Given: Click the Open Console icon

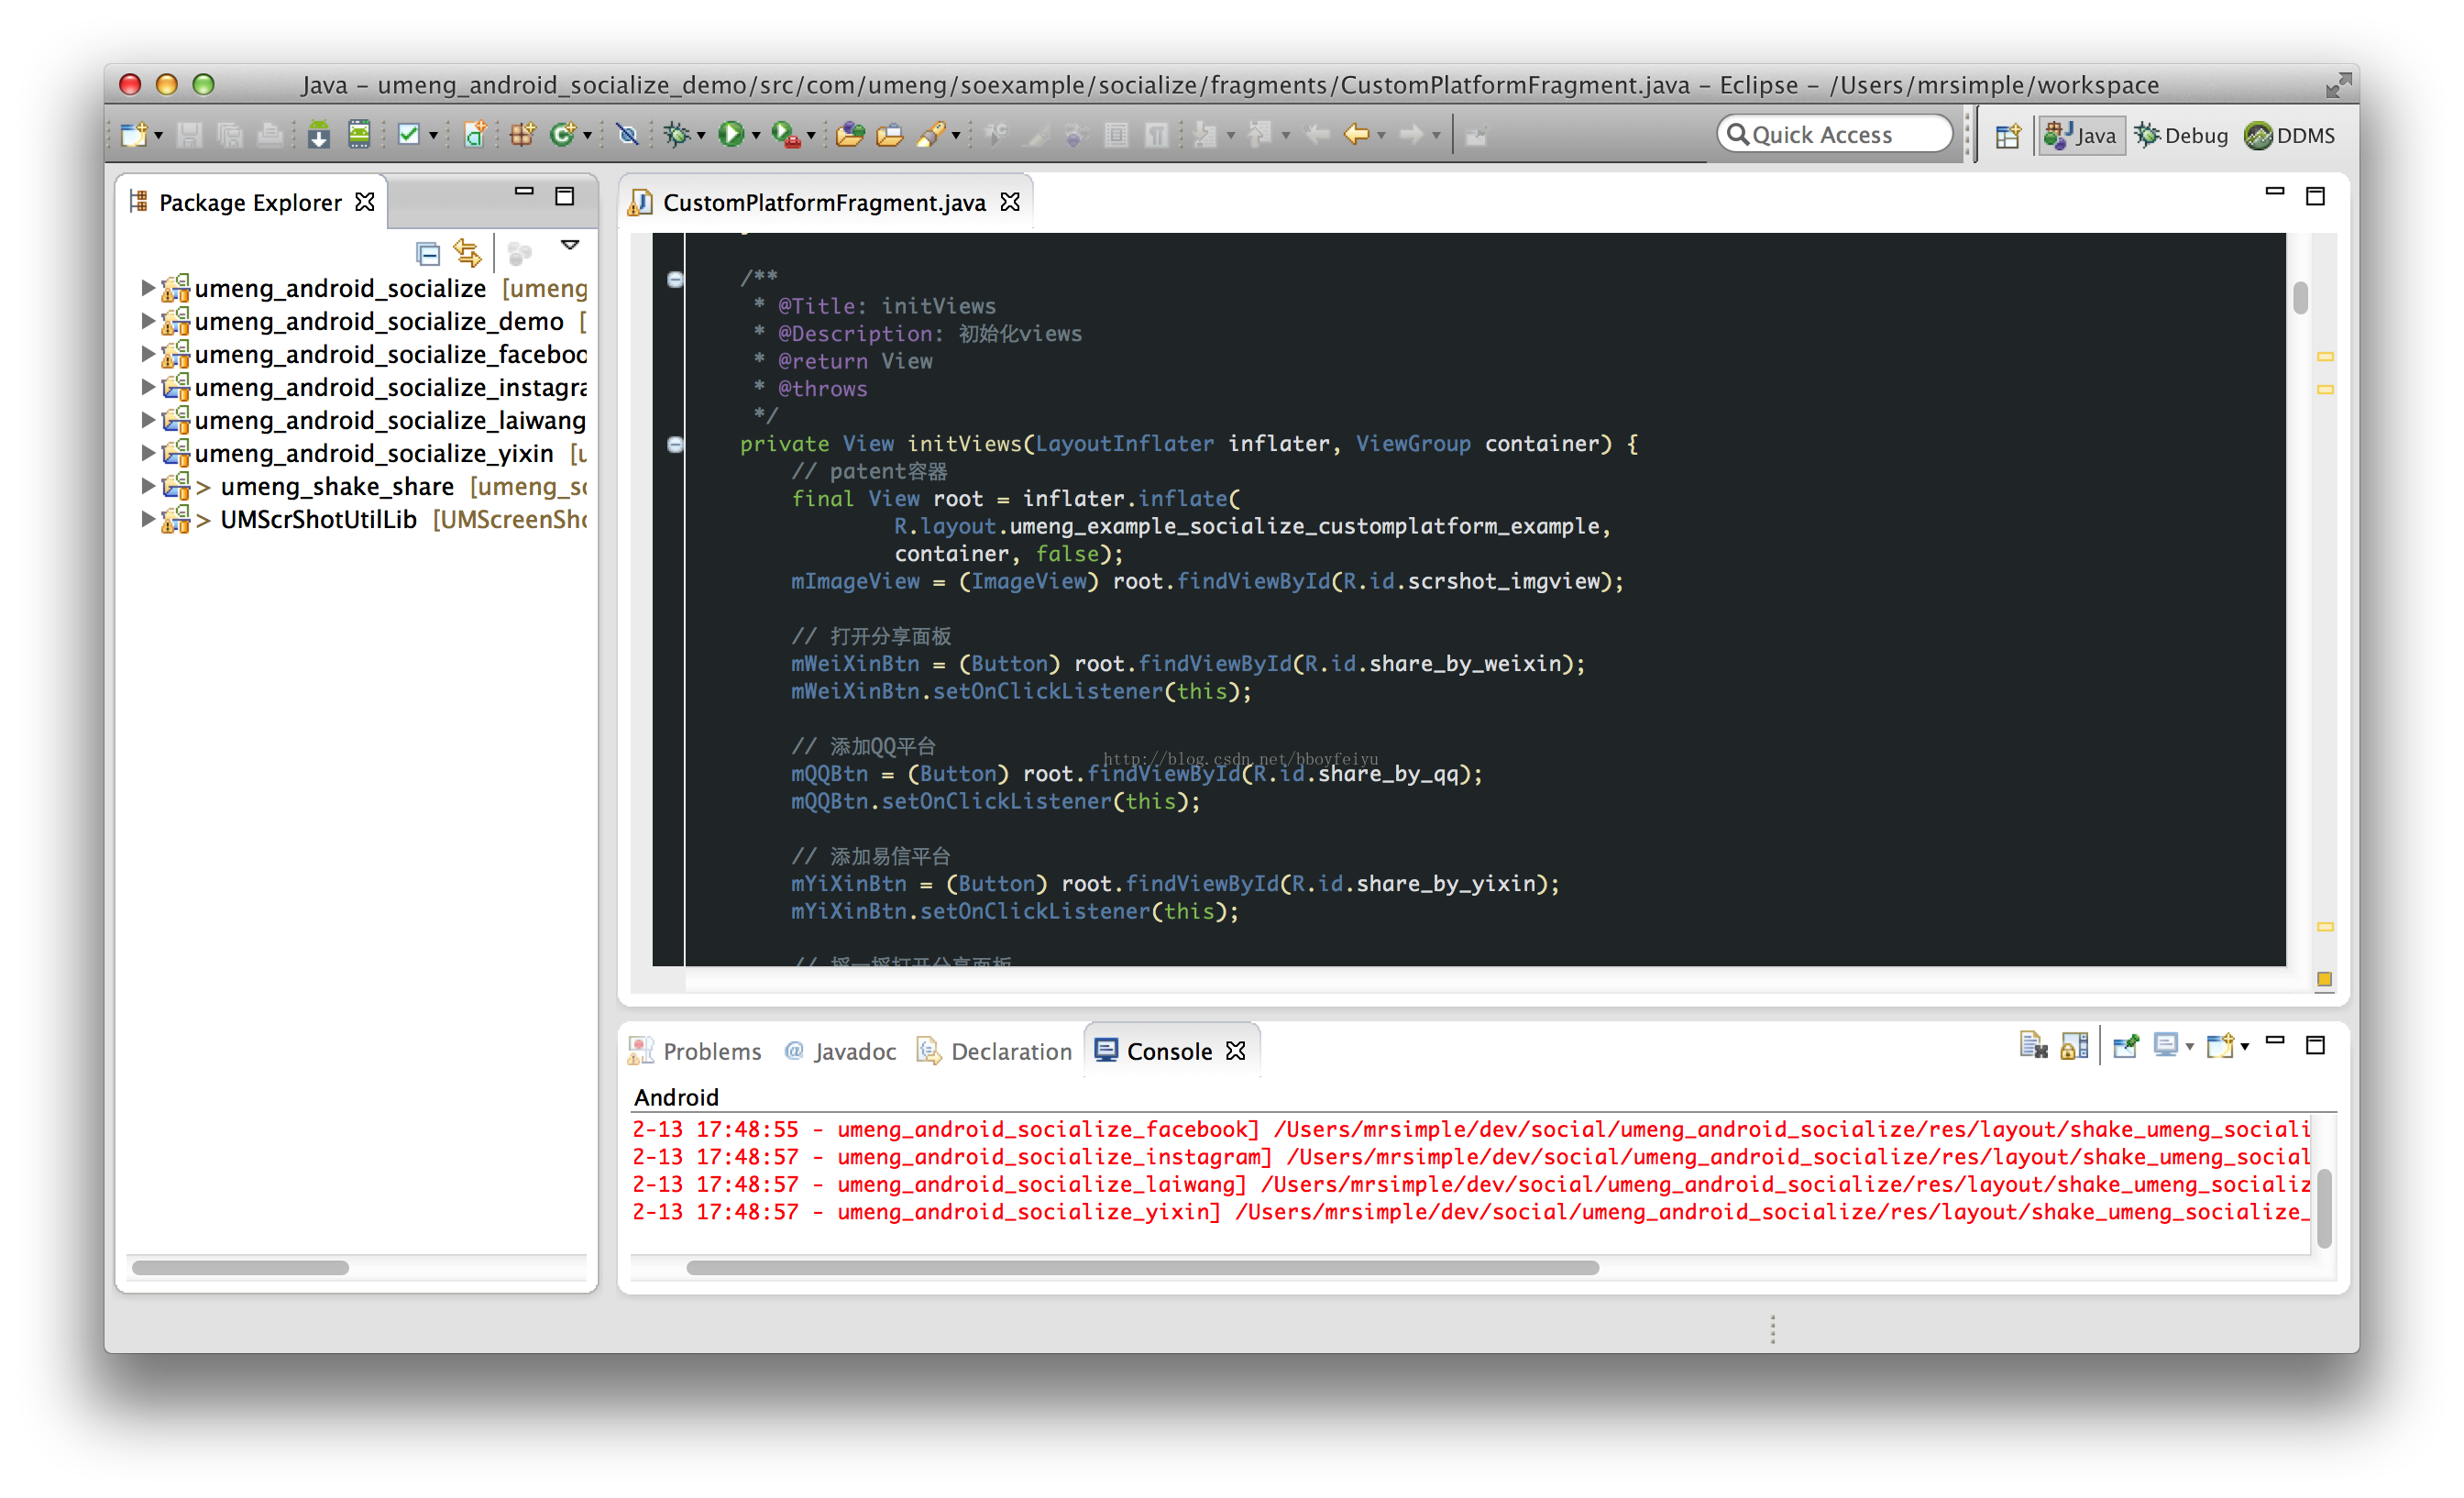Looking at the screenshot, I should (2219, 1046).
